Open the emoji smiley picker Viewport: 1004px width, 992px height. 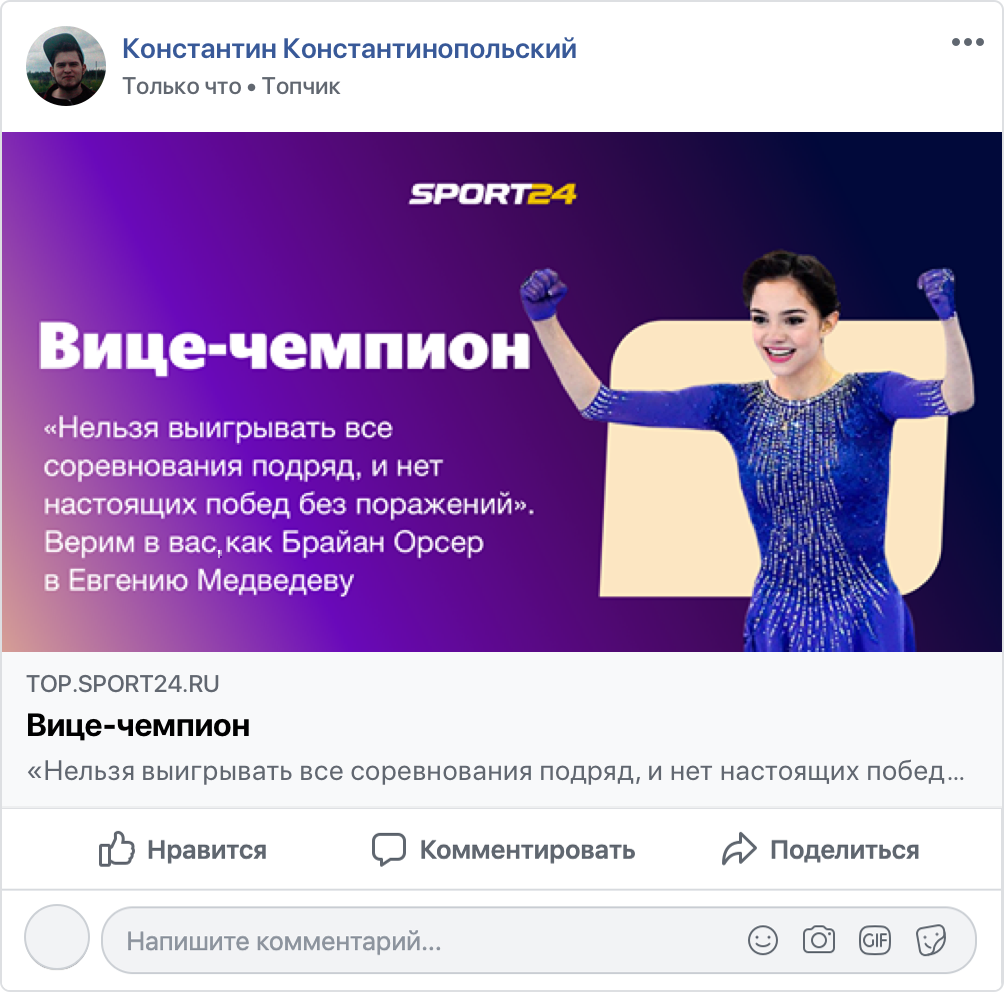(x=763, y=940)
